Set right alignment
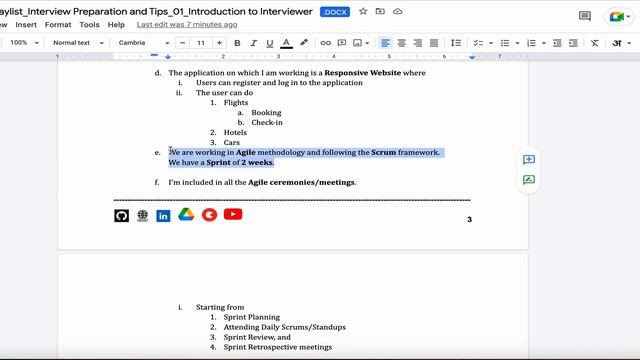Viewport: 640px width, 360px height. [418, 43]
